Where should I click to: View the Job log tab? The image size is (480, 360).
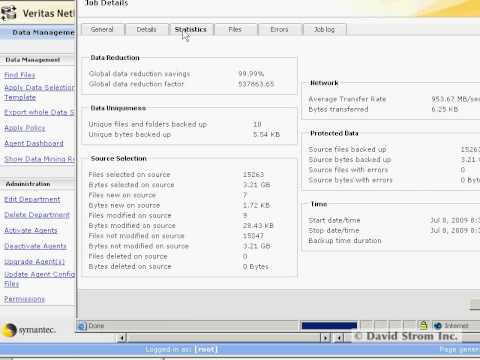325,29
